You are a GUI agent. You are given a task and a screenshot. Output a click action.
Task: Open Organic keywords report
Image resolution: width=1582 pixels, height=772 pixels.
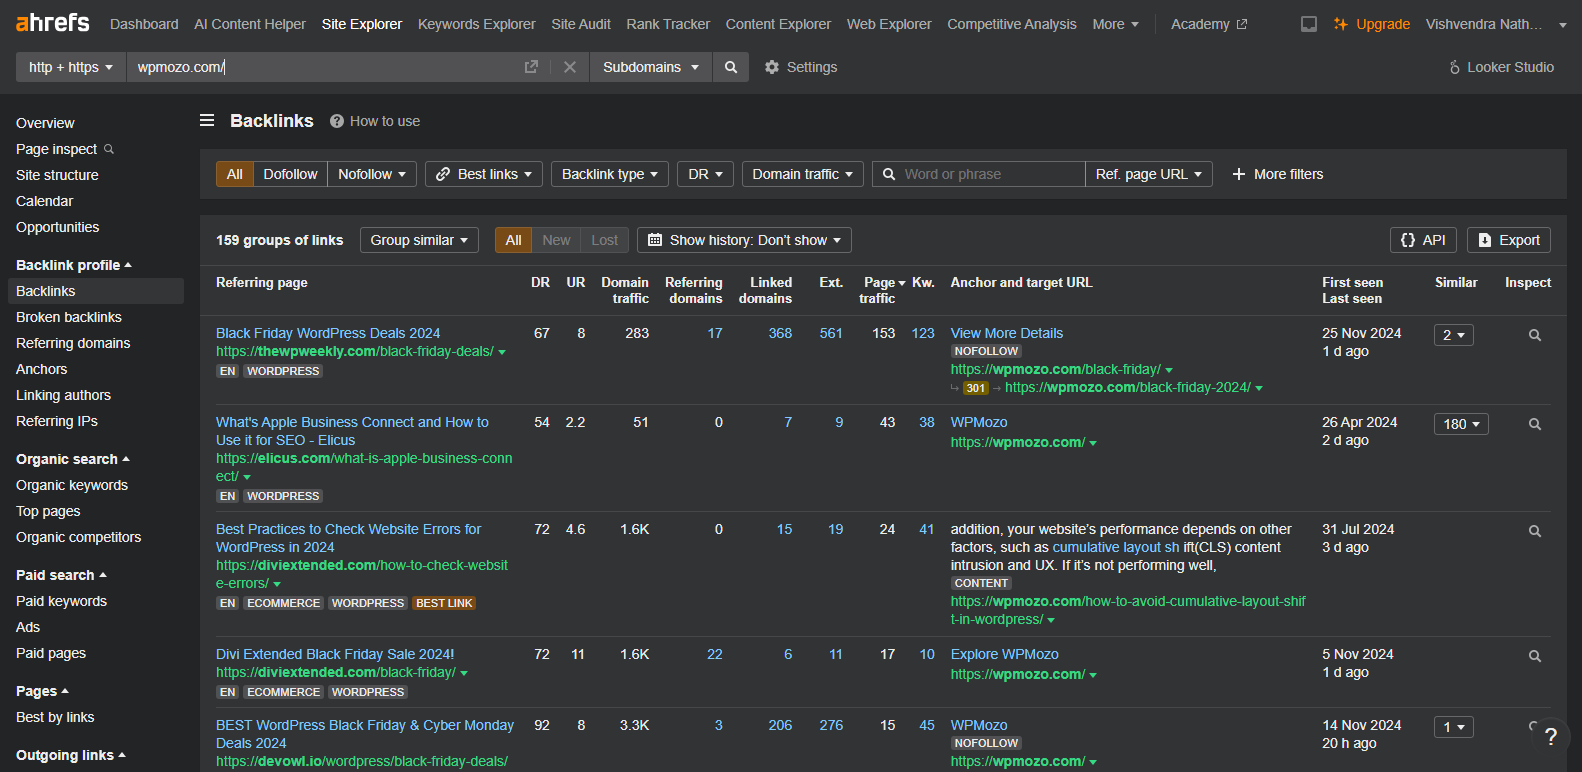pyautogui.click(x=72, y=485)
